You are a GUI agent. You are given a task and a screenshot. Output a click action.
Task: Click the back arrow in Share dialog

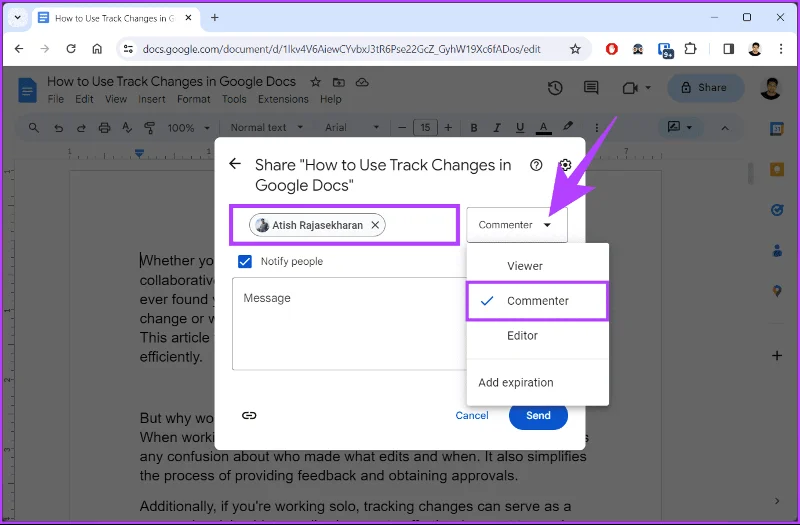(x=235, y=164)
